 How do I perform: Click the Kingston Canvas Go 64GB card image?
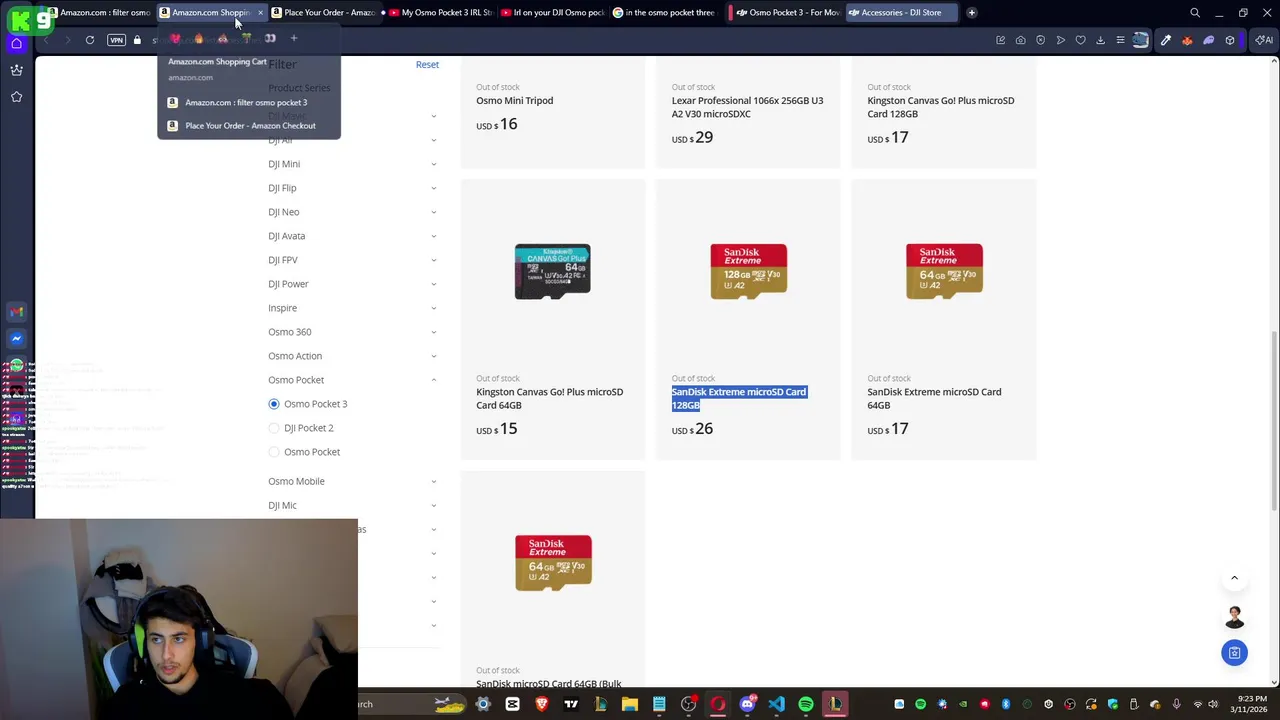pyautogui.click(x=552, y=271)
